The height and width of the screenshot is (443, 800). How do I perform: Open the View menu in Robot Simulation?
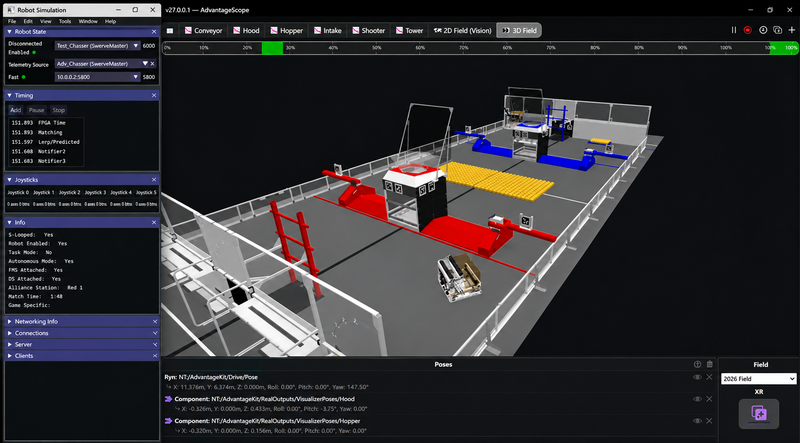coord(46,21)
